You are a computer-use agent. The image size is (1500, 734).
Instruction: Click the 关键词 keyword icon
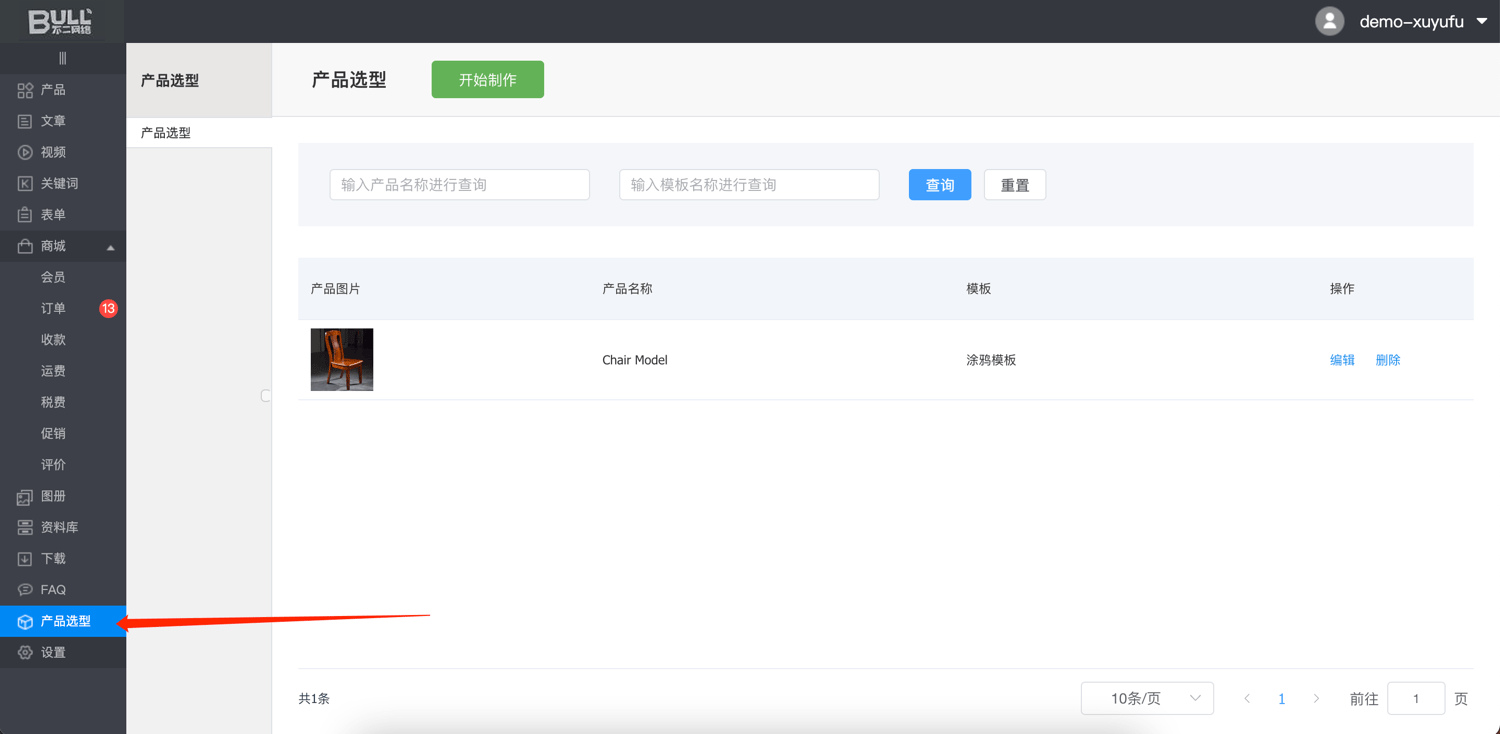[x=25, y=184]
